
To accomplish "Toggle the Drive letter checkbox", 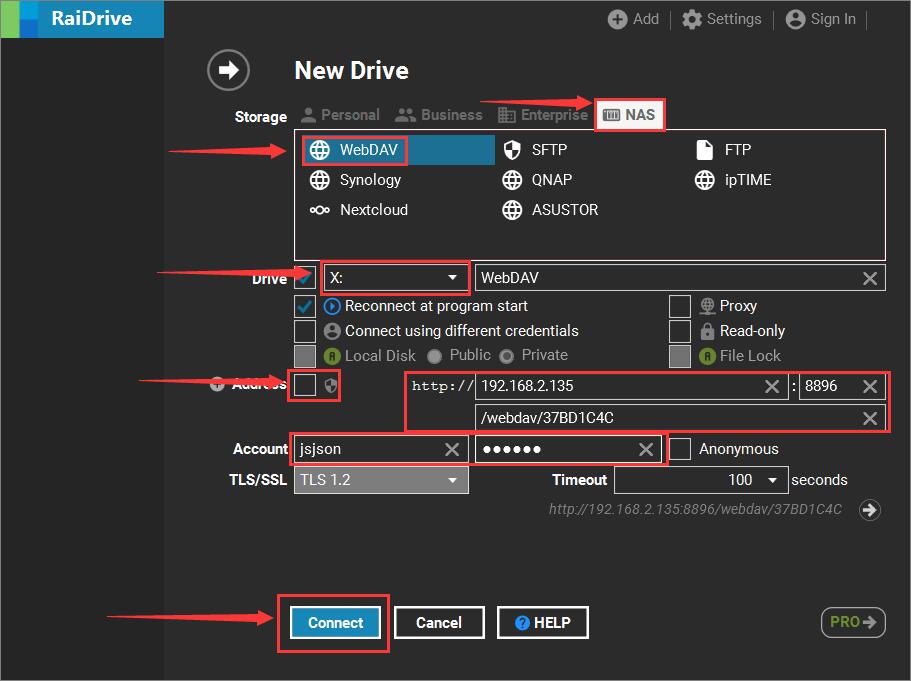I will 304,277.
